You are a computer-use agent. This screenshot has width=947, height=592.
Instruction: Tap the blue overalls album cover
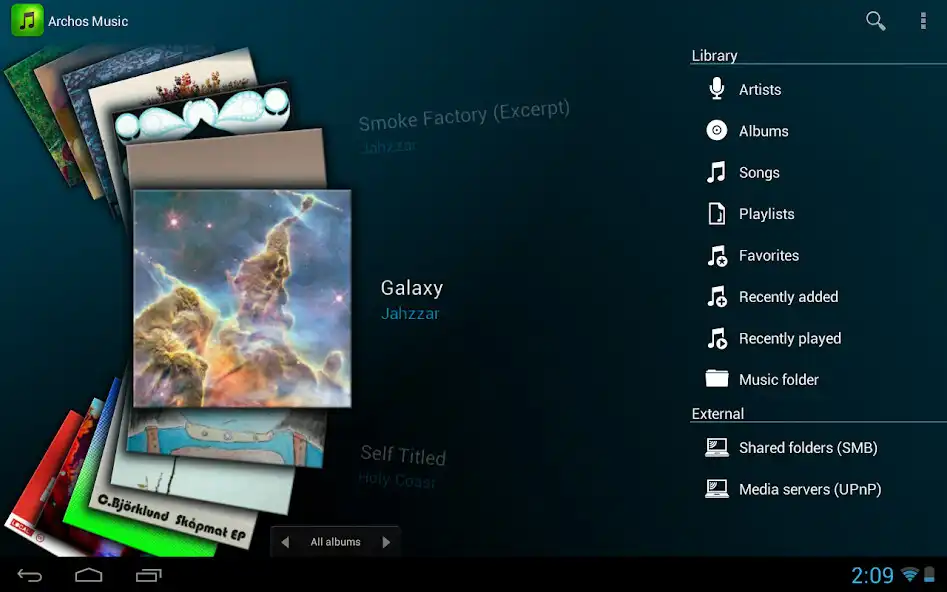pos(226,437)
